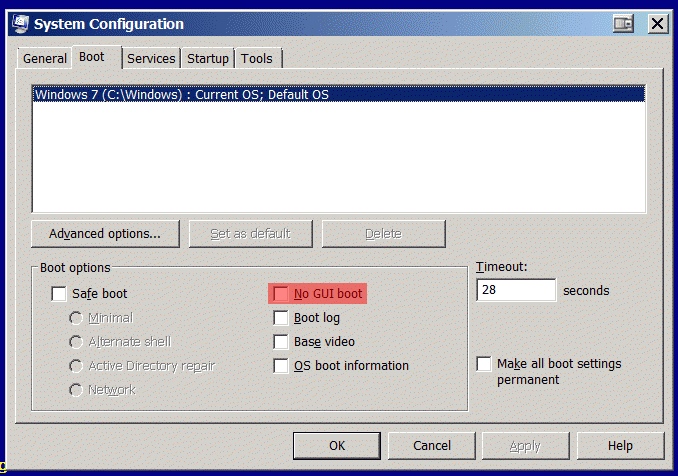This screenshot has width=678, height=476.
Task: Click the Timeout seconds field
Action: pos(516,290)
